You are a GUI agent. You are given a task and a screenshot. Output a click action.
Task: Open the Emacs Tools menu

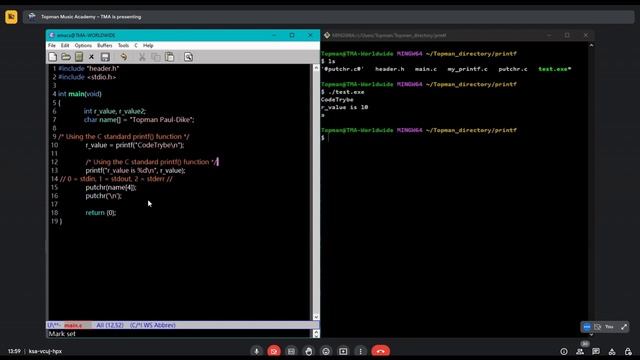[123, 46]
